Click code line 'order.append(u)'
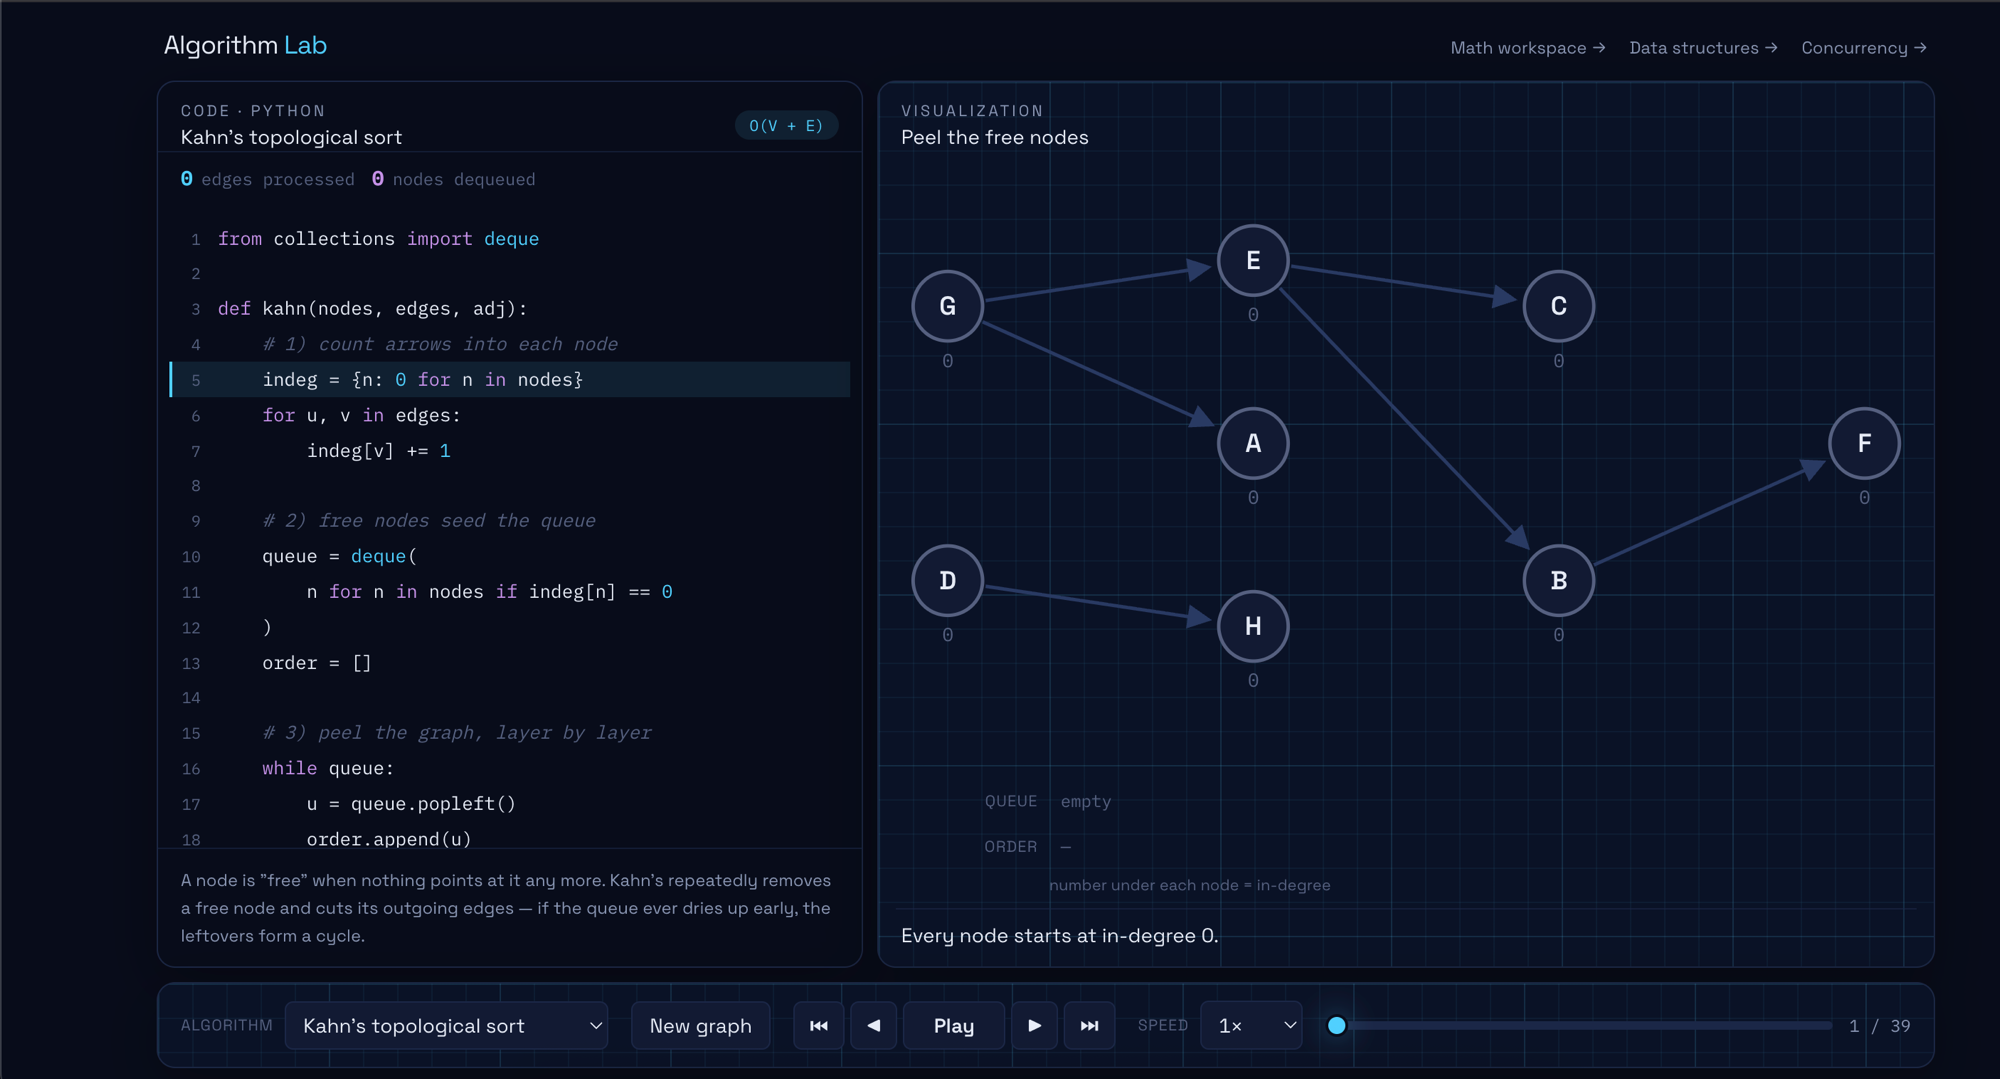Screen dimensions: 2000x1079 (389, 839)
